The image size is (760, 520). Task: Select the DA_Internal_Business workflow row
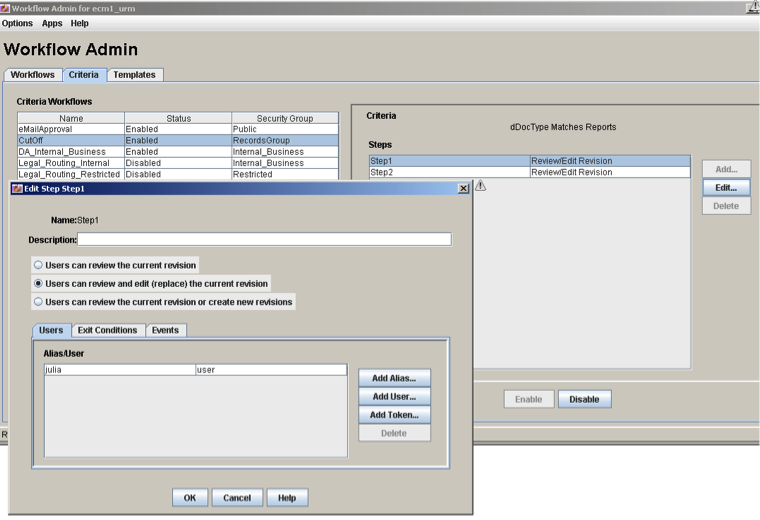point(178,152)
